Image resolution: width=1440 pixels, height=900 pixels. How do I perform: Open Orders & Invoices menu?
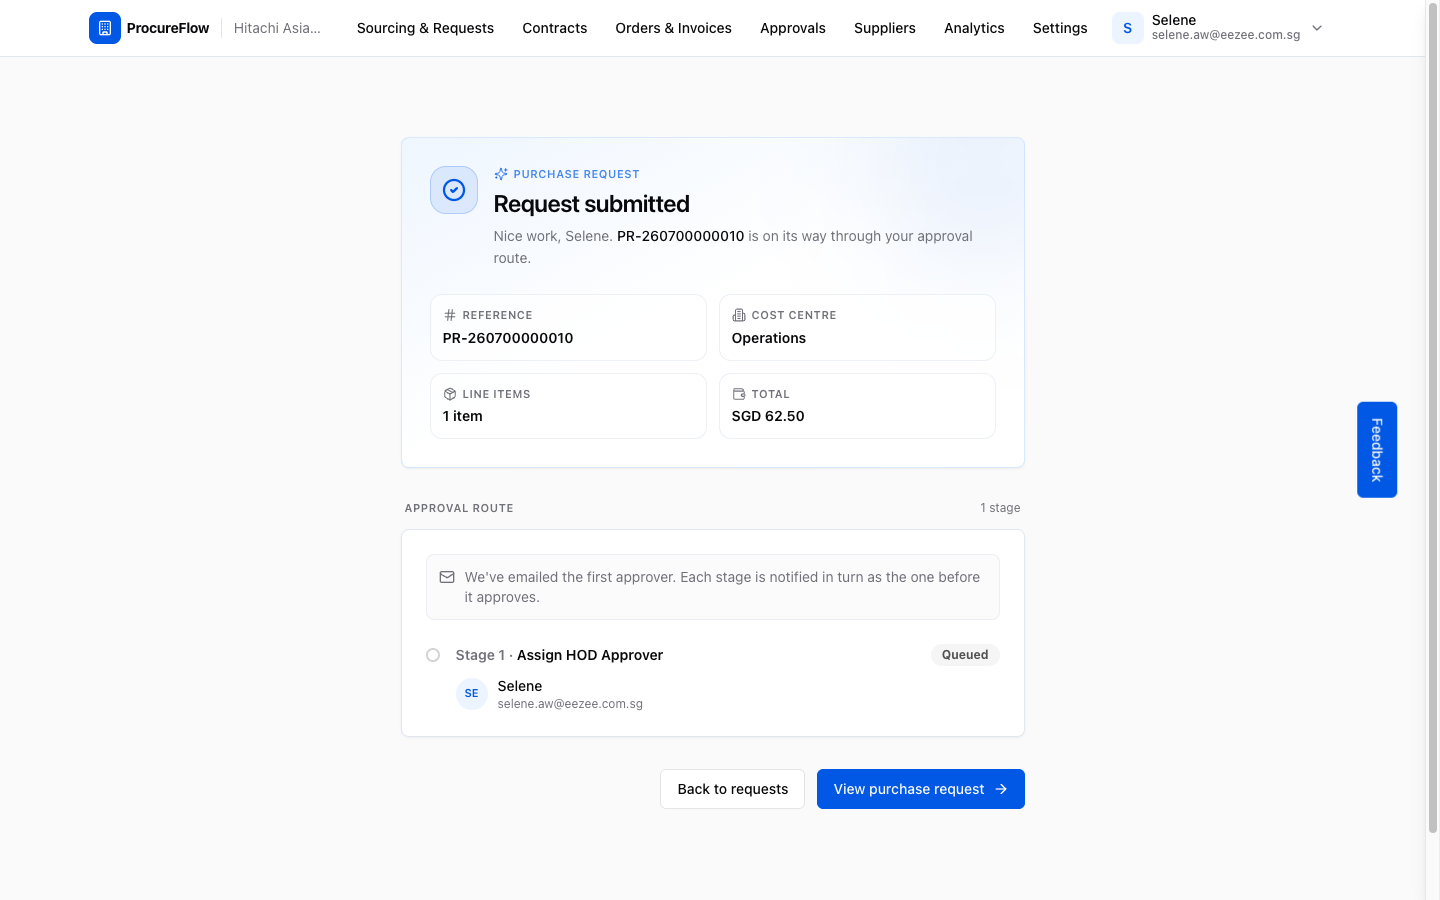coord(674,28)
